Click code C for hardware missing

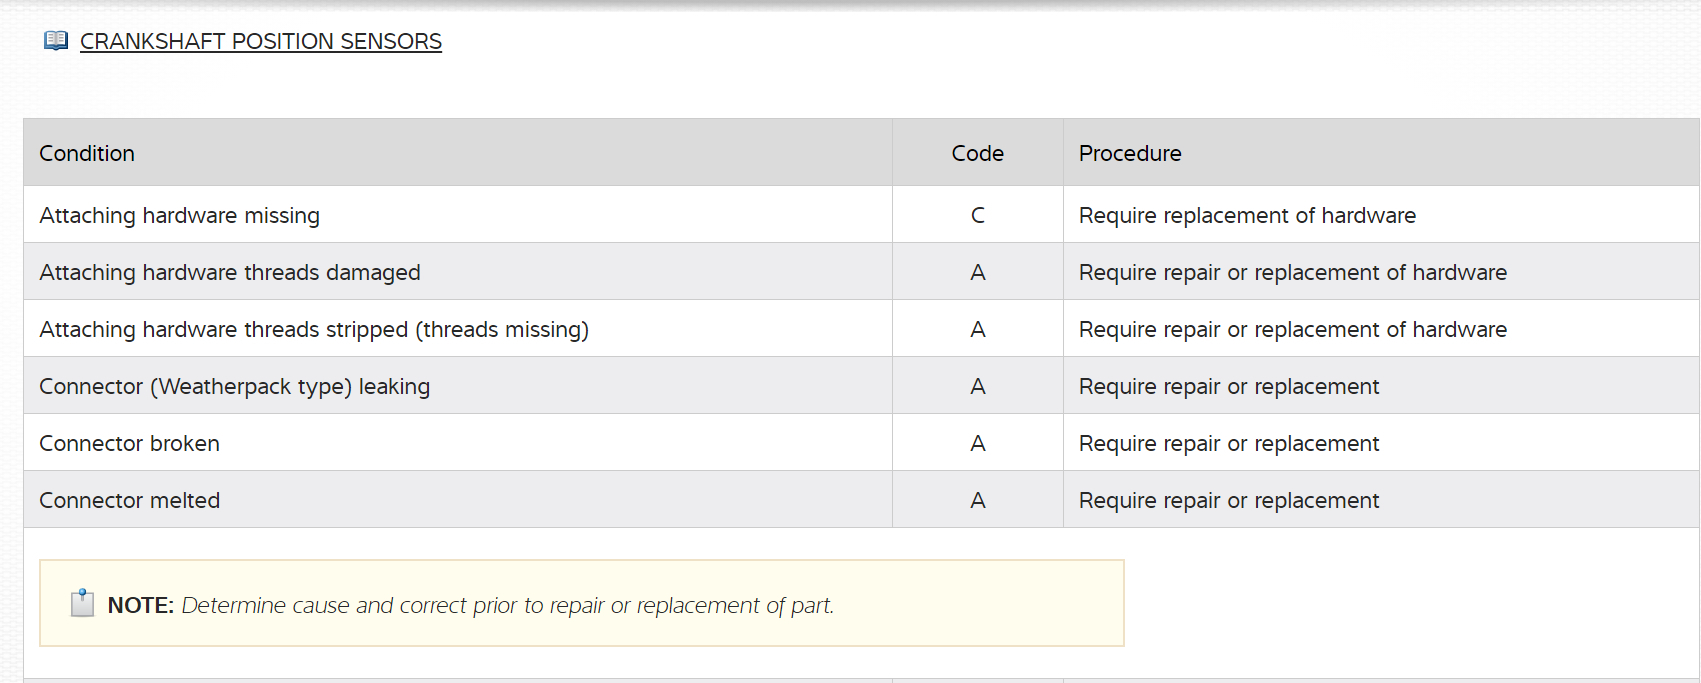[x=977, y=215]
